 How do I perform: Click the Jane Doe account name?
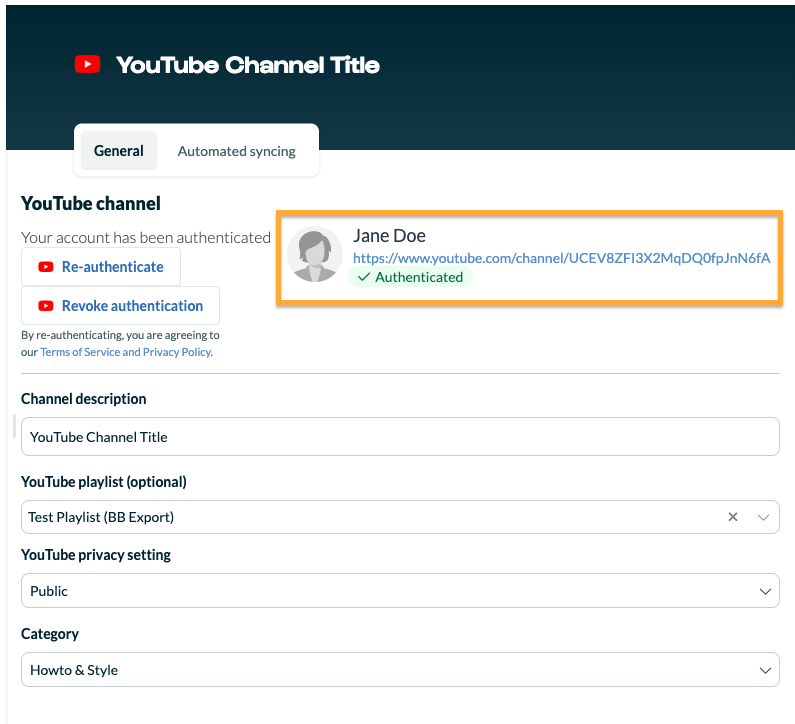click(389, 236)
